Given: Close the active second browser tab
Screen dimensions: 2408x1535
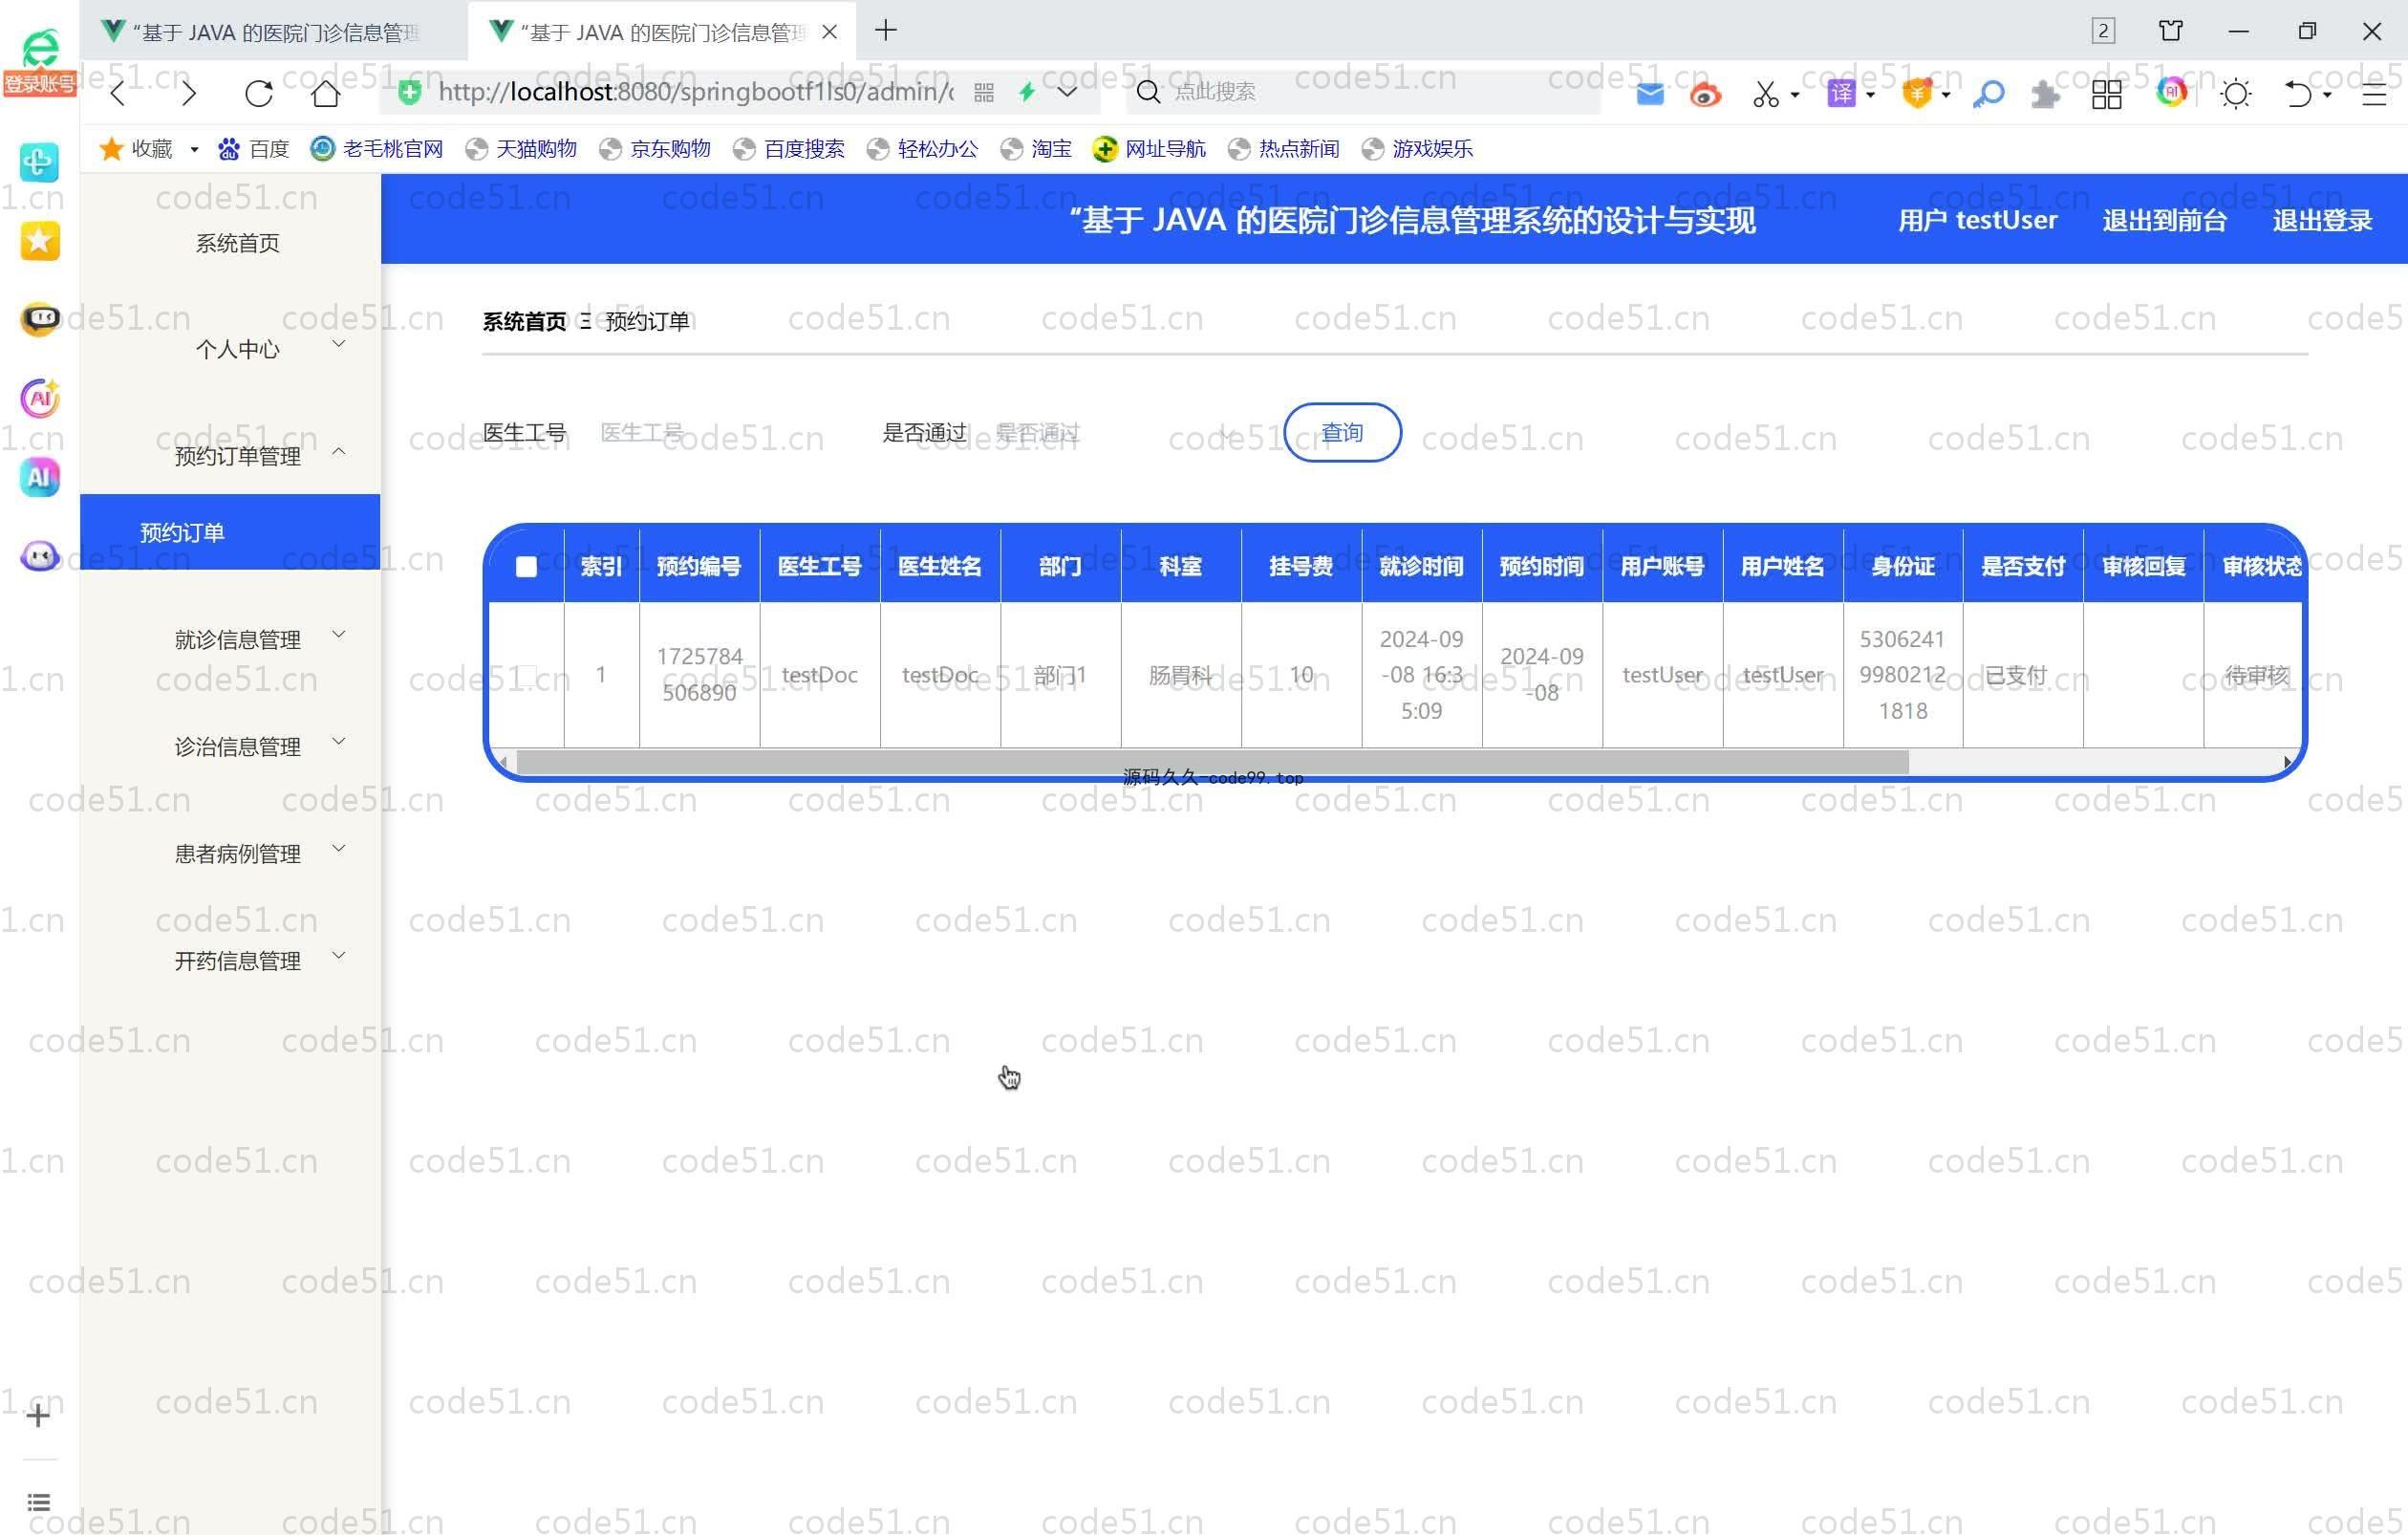Looking at the screenshot, I should point(829,32).
